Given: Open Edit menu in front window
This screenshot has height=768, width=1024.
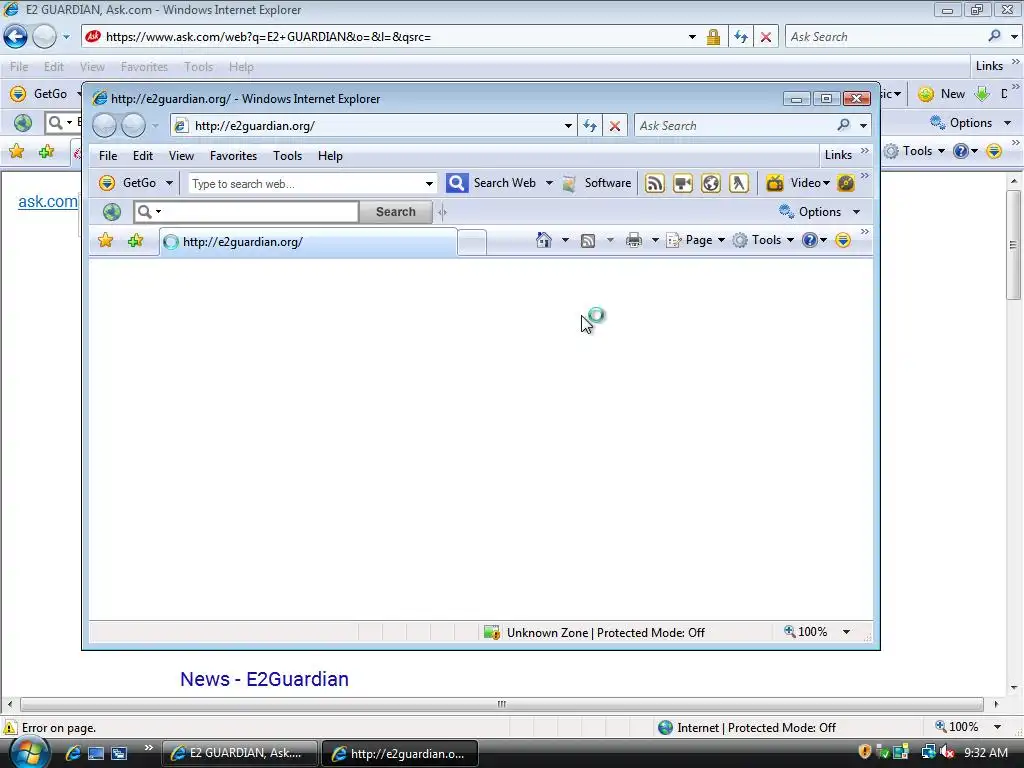Looking at the screenshot, I should [x=142, y=155].
